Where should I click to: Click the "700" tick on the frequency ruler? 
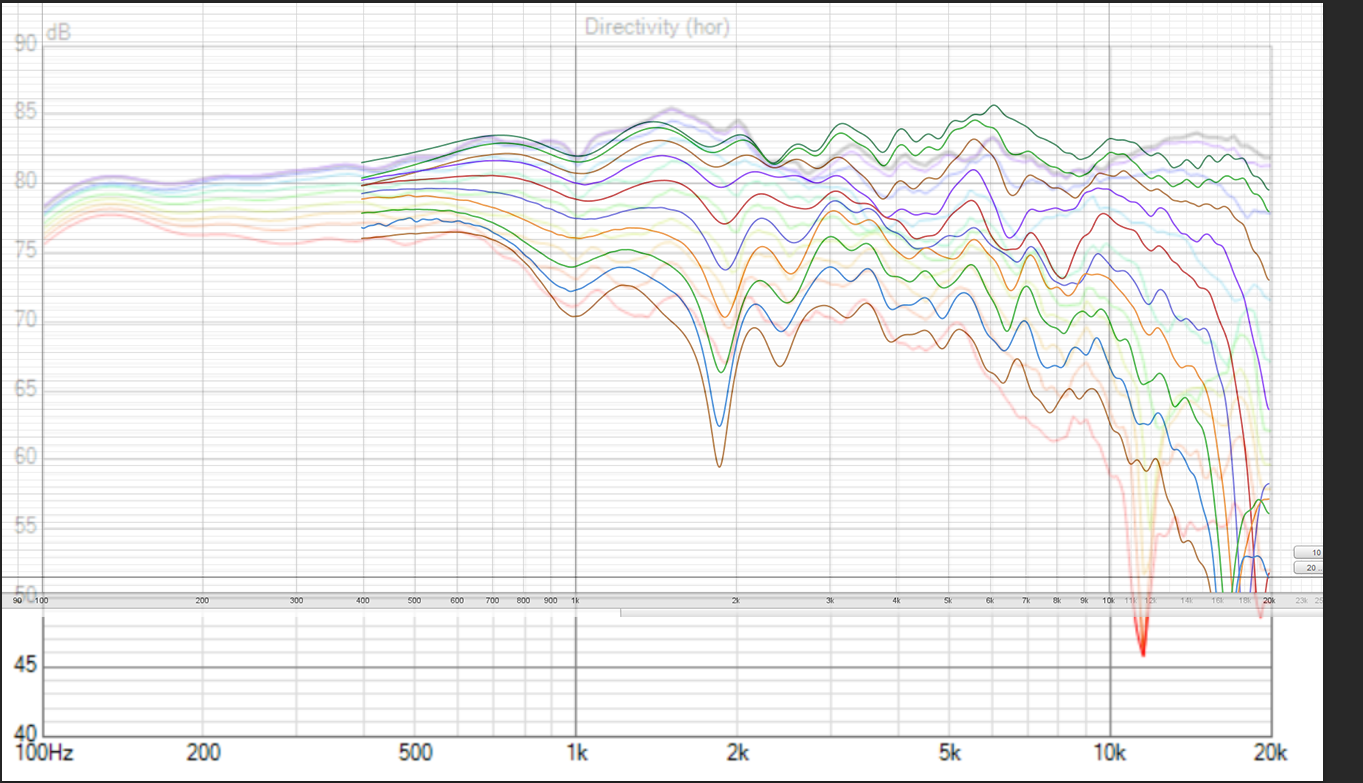tap(492, 600)
